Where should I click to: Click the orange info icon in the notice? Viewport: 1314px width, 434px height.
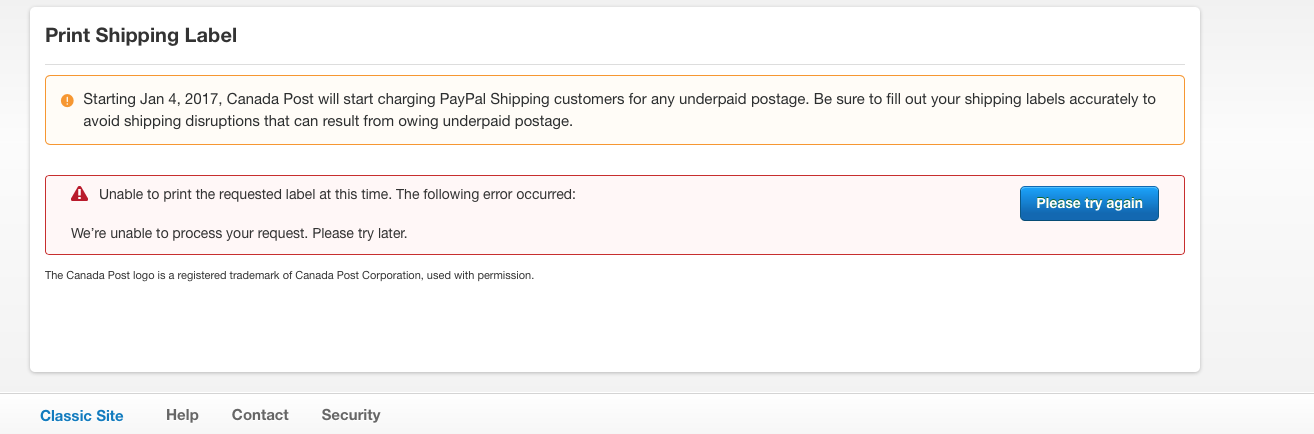(x=67, y=100)
